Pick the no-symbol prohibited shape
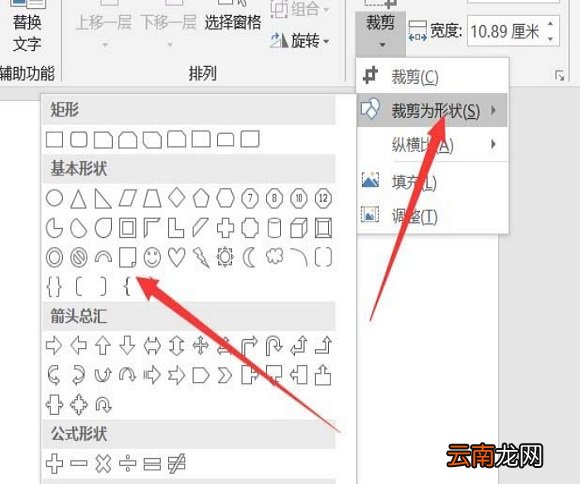 click(x=78, y=257)
